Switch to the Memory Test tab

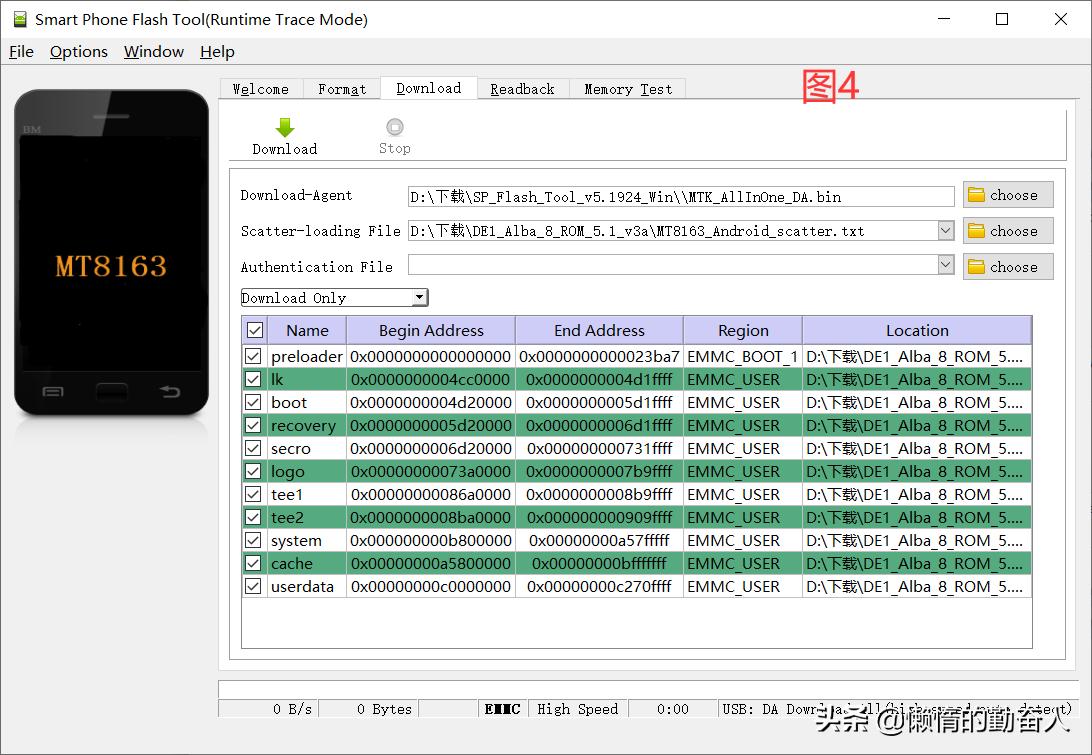coord(628,89)
